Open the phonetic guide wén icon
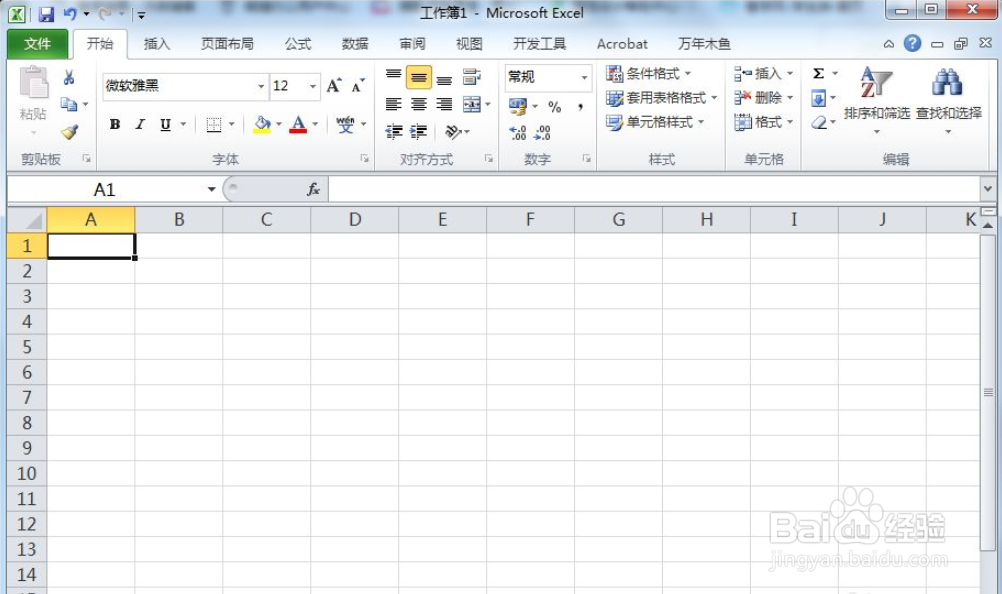 [x=345, y=124]
